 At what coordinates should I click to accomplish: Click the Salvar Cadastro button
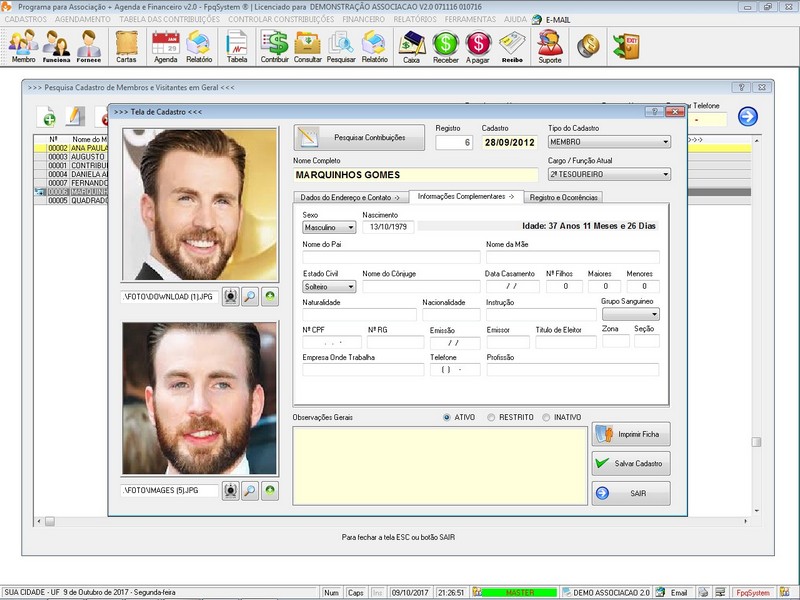pos(631,463)
